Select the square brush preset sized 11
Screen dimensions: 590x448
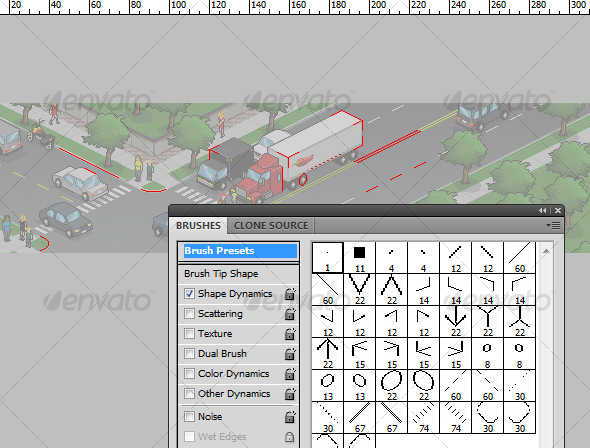[x=360, y=257]
